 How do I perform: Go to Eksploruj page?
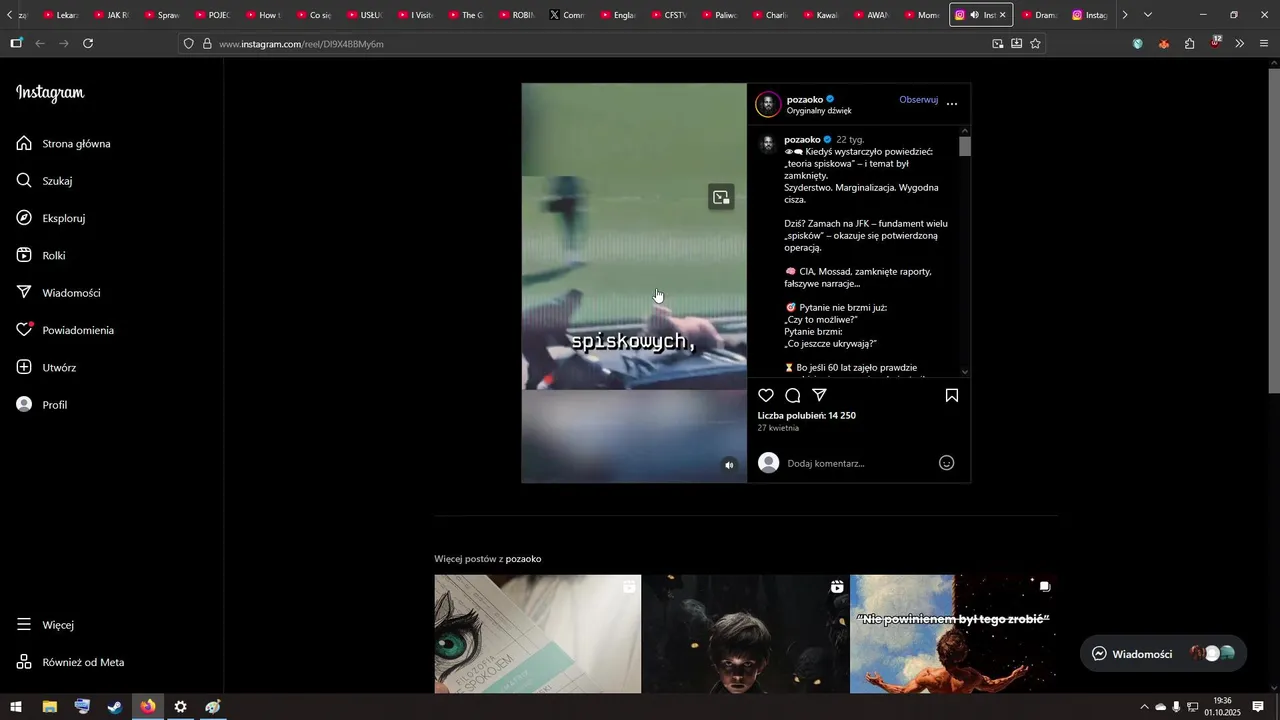(x=51, y=218)
